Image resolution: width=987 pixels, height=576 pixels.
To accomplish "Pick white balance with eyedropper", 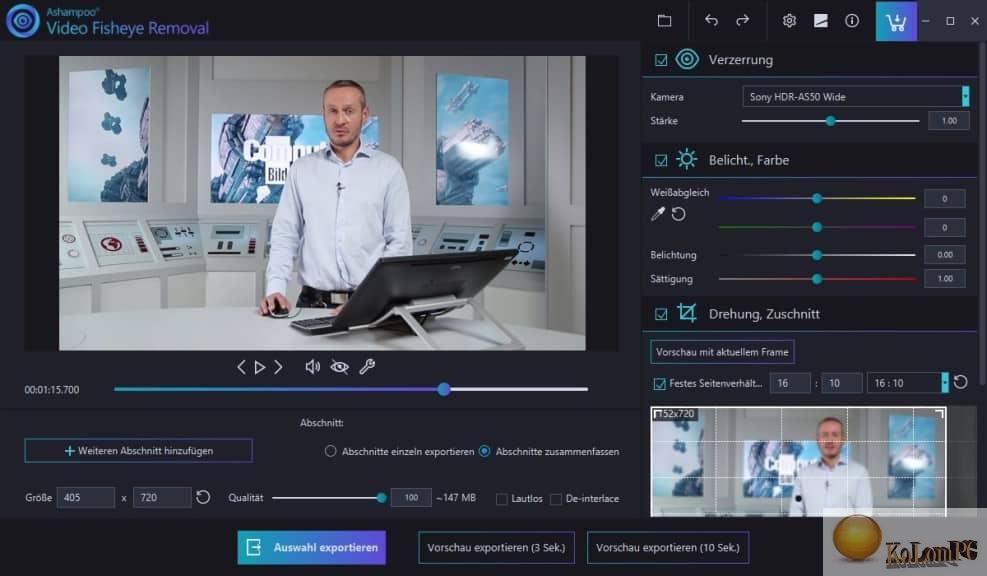I will click(658, 214).
